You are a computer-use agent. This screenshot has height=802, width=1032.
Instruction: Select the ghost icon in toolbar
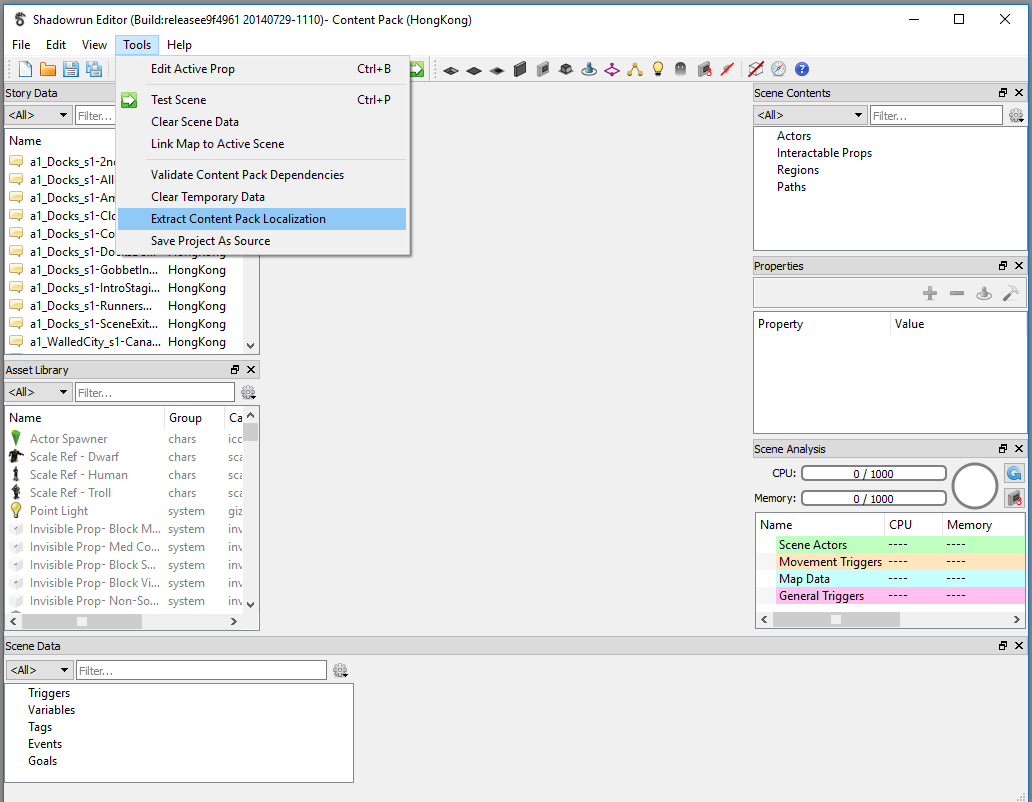681,69
